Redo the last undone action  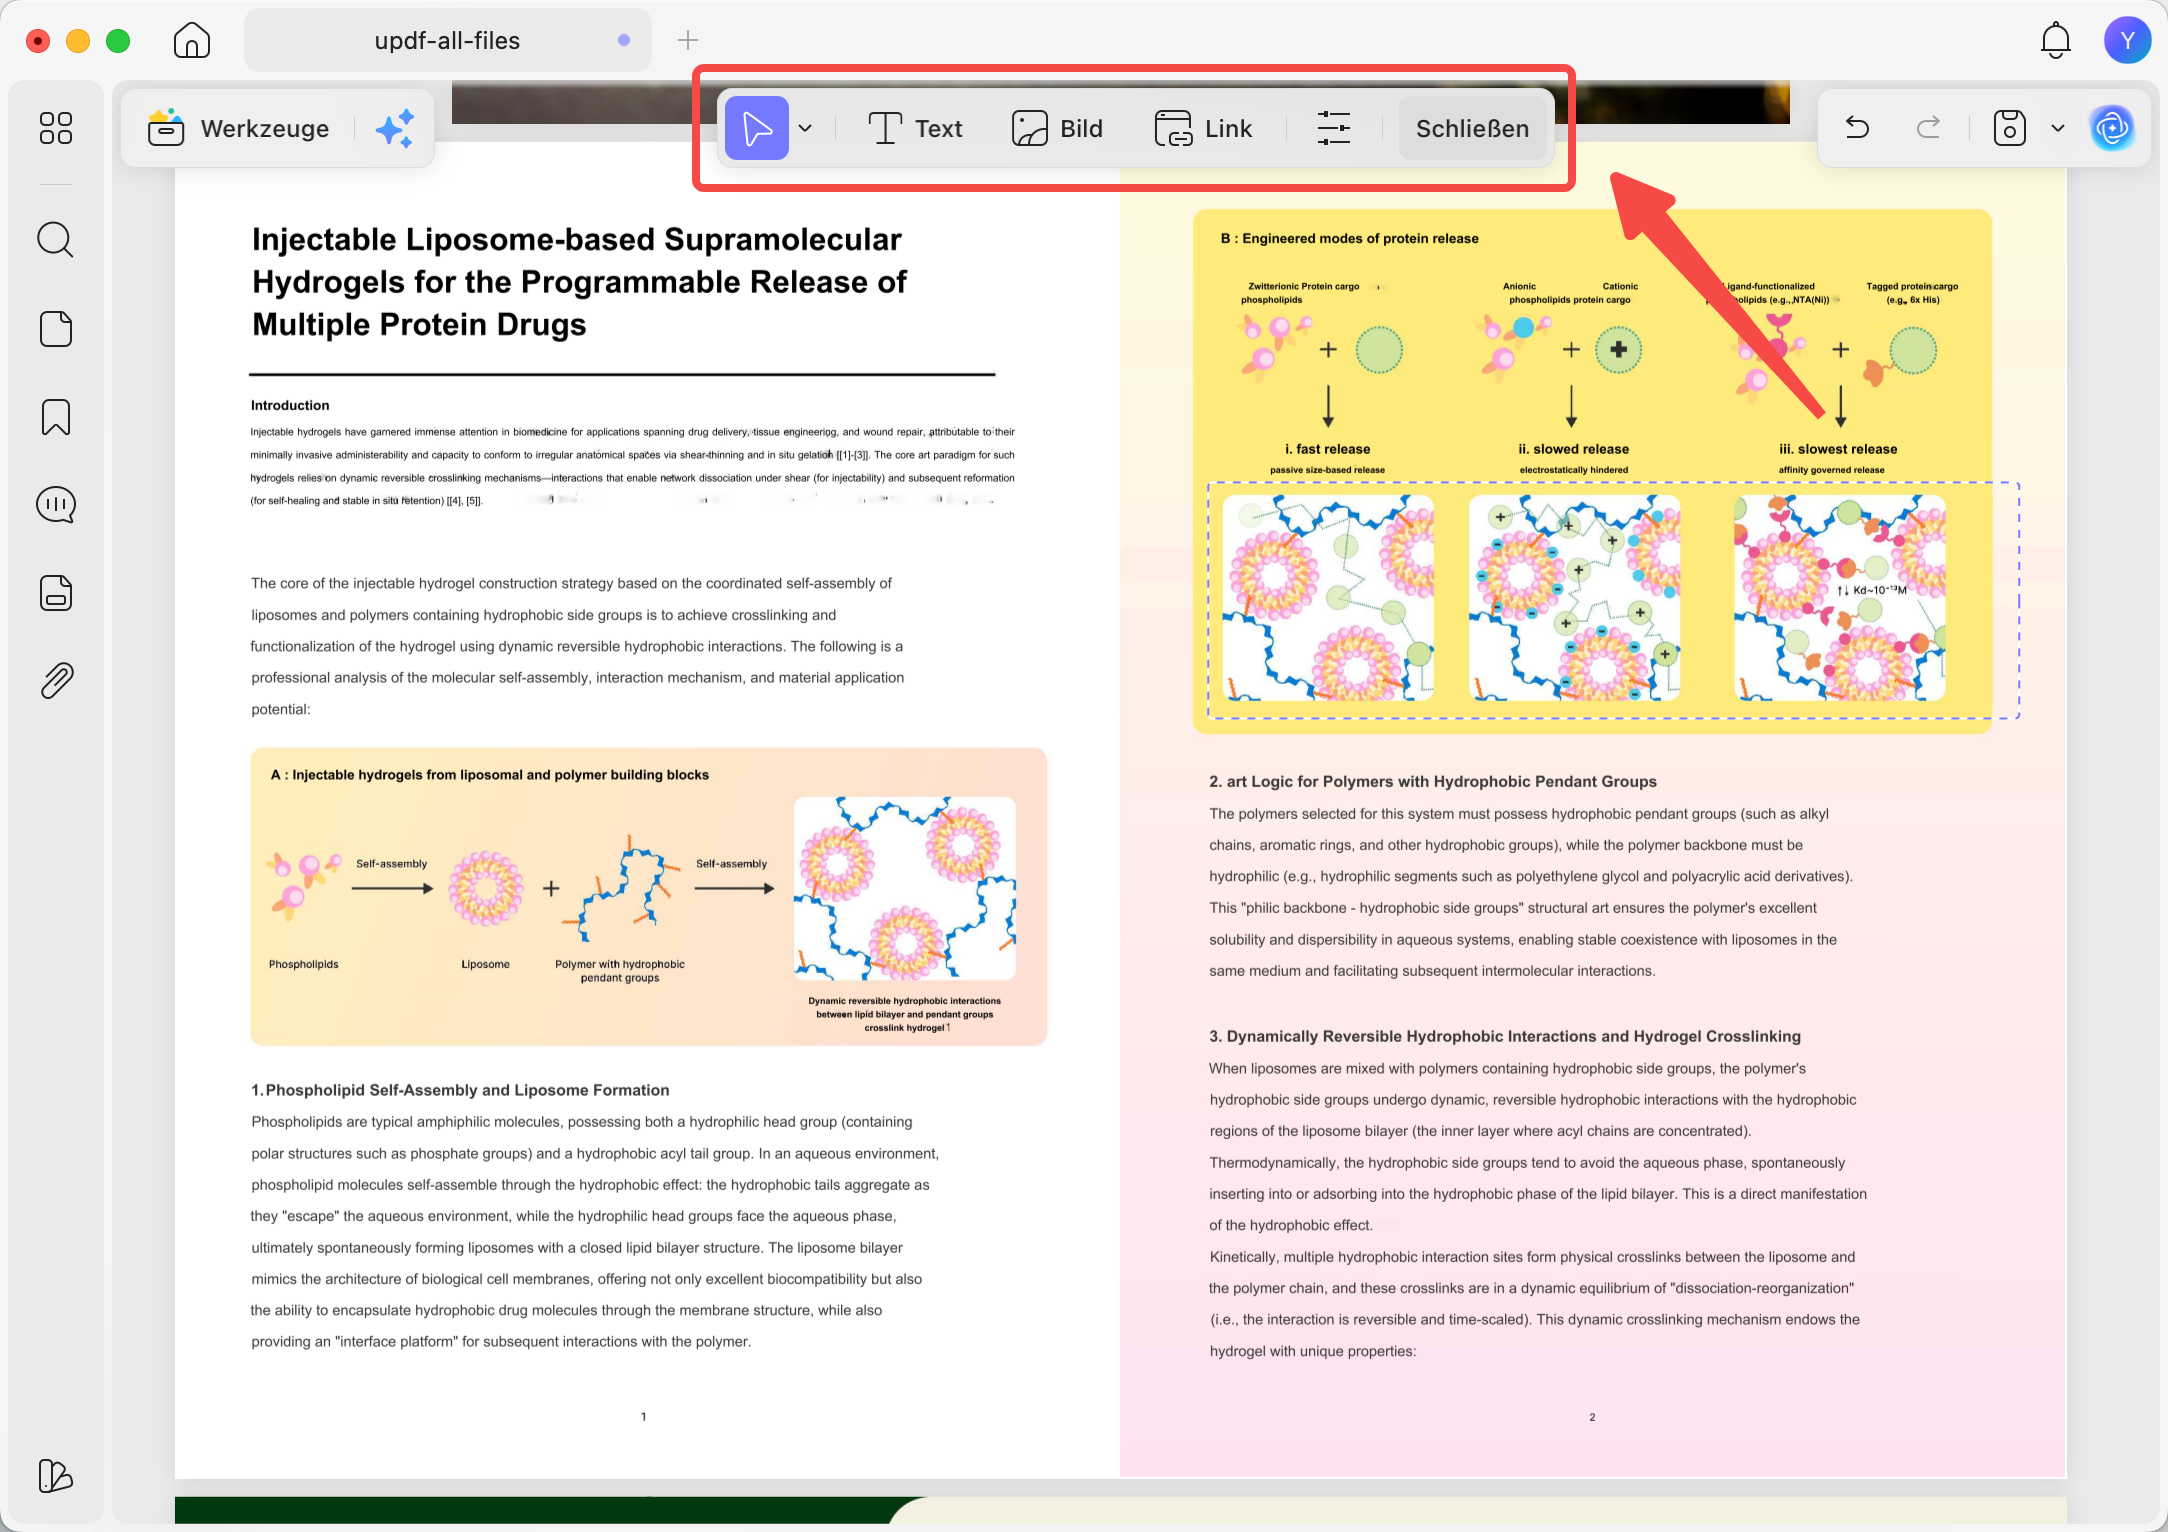coord(1929,128)
